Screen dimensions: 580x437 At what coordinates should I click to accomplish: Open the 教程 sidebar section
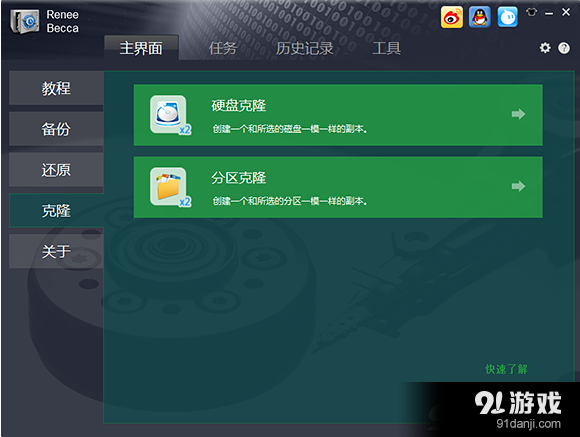point(56,88)
